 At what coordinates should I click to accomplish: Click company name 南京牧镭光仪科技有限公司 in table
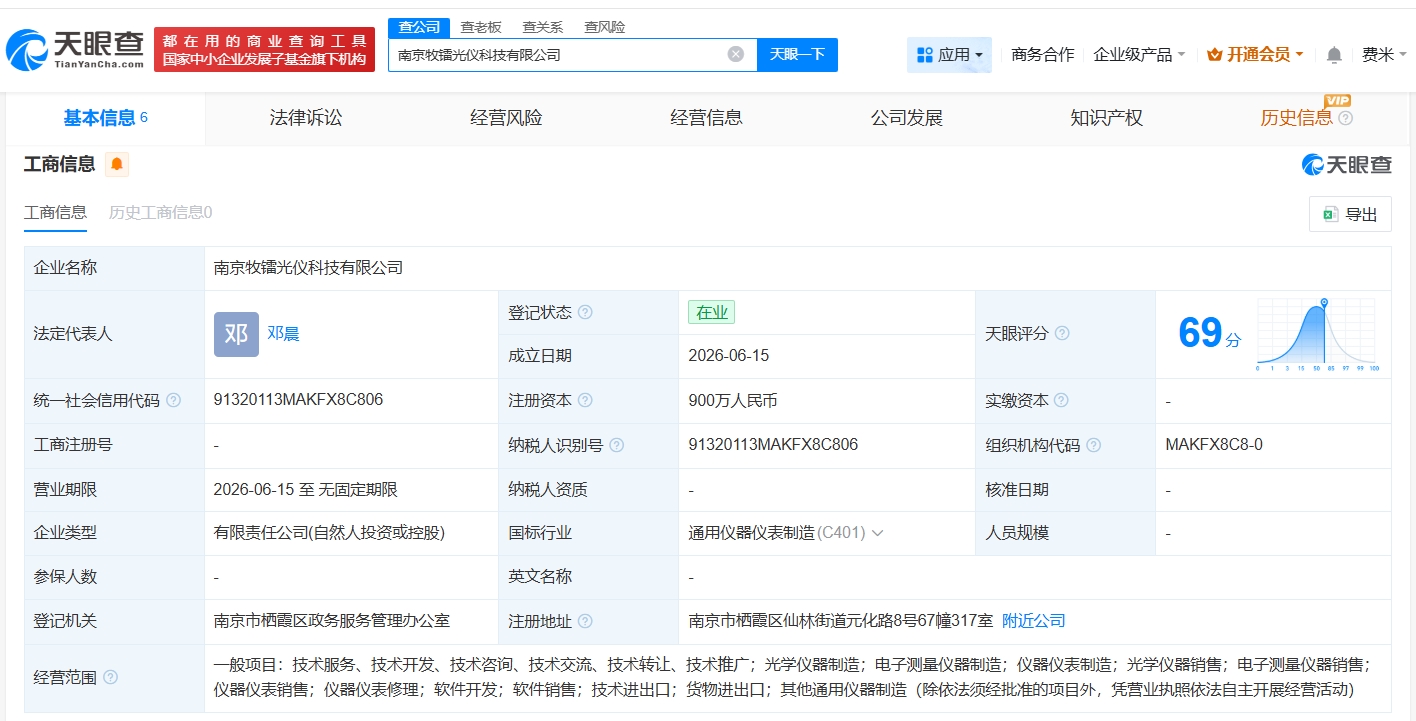click(308, 268)
